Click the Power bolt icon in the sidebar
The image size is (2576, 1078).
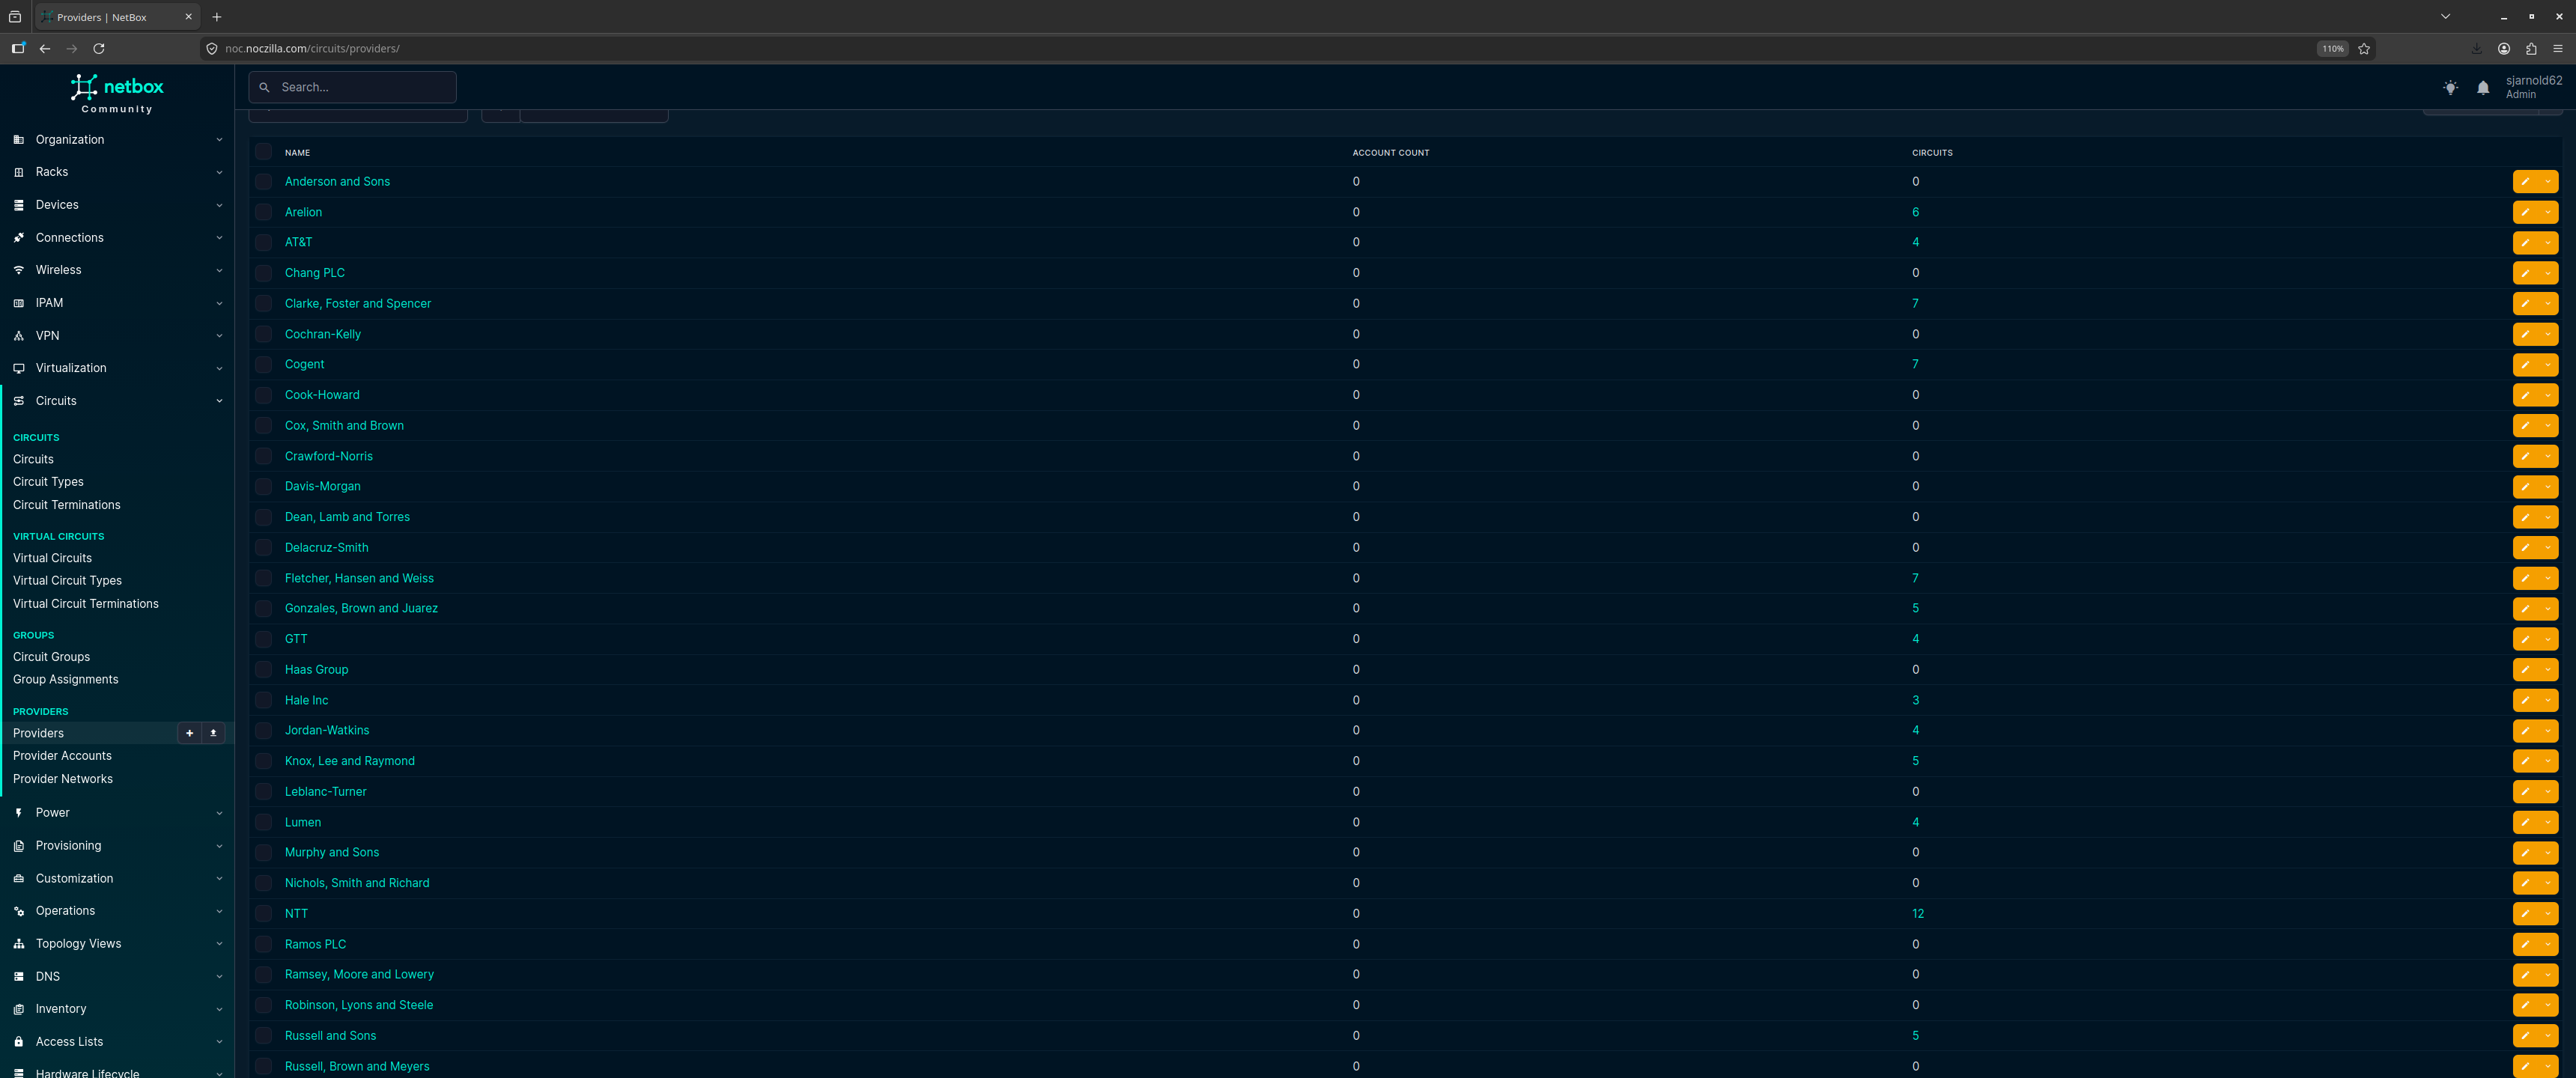pyautogui.click(x=18, y=813)
